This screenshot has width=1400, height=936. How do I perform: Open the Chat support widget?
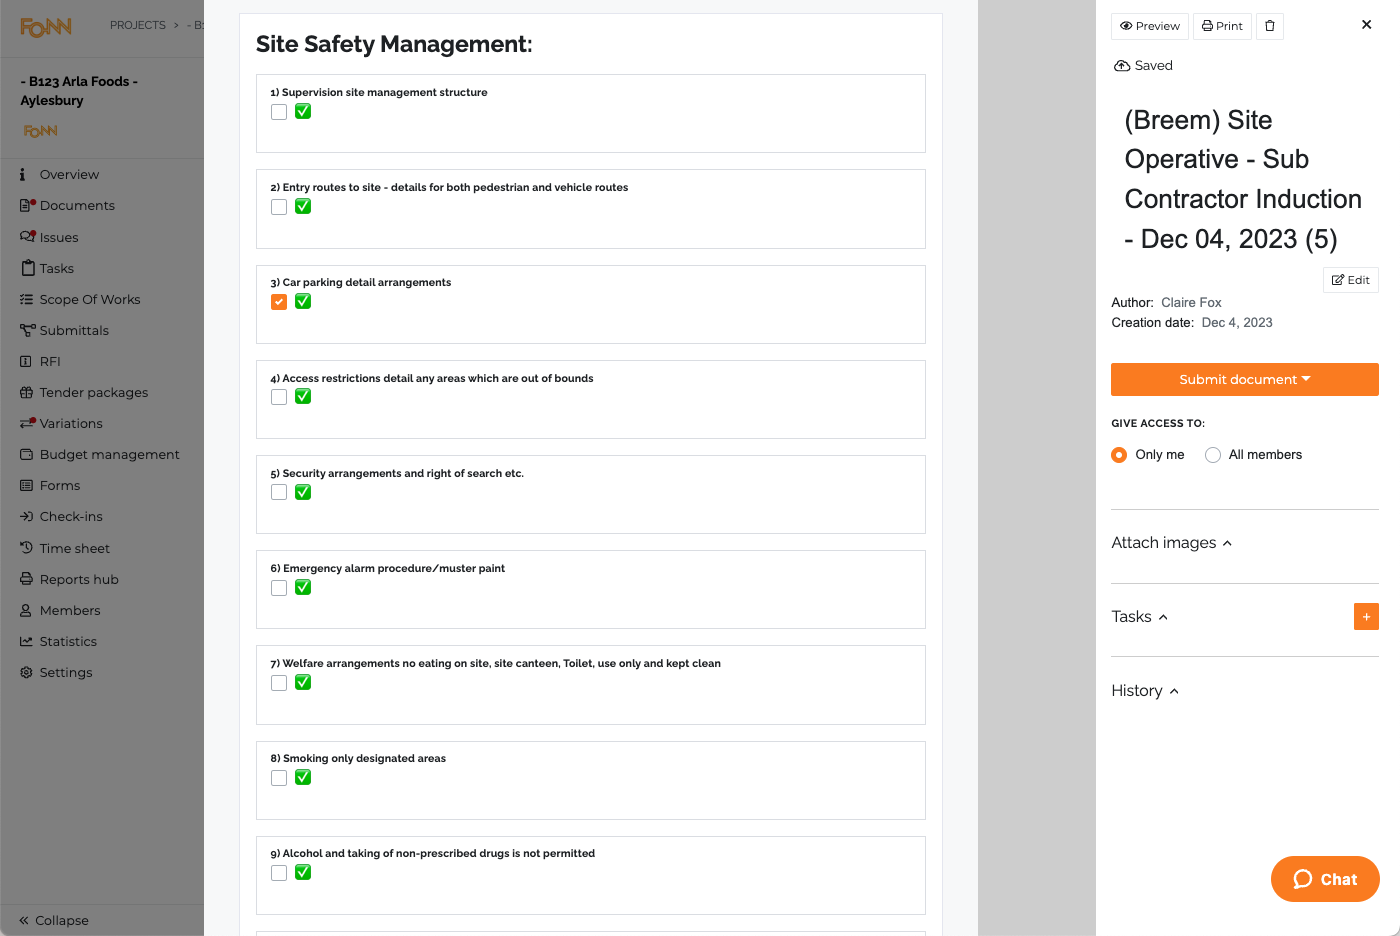[x=1325, y=879]
